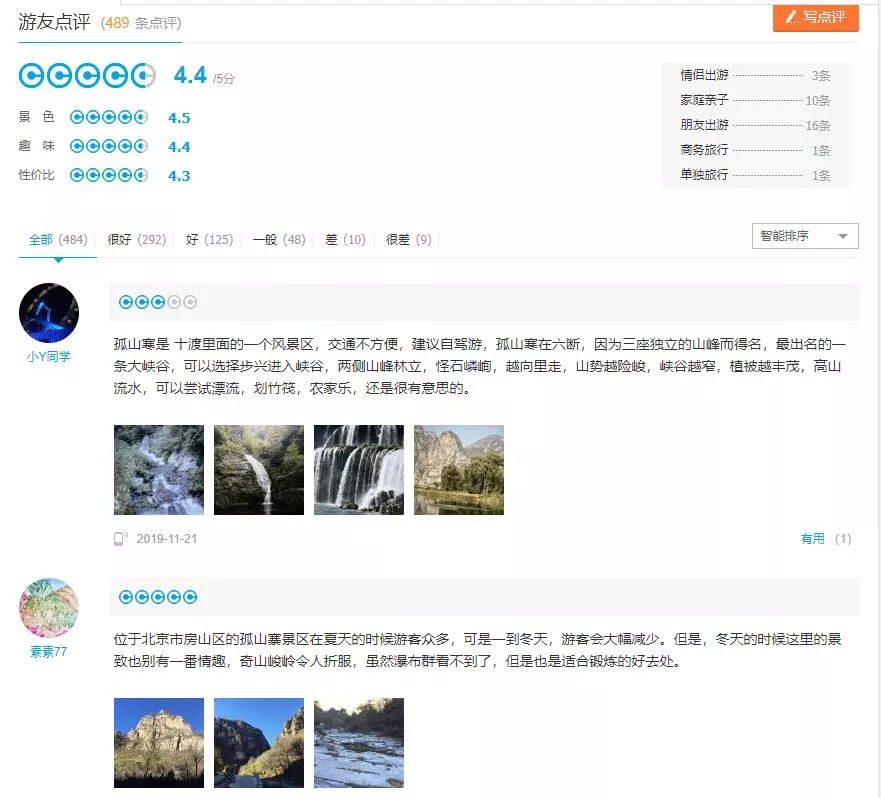The width and height of the screenshot is (881, 798).
Task: View frozen river photo in 素素77's review
Action: pyautogui.click(x=359, y=743)
